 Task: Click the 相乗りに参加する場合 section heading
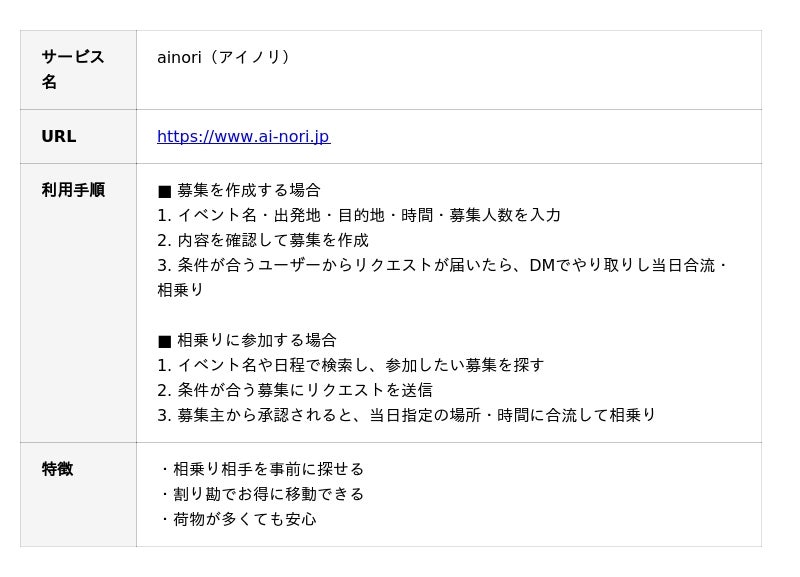(257, 340)
